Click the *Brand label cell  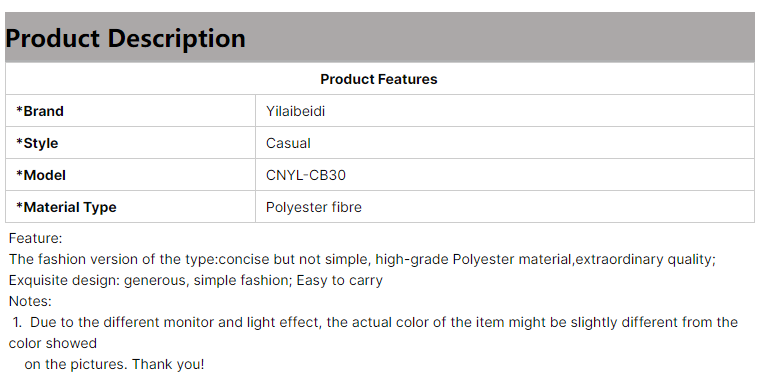pyautogui.click(x=130, y=111)
